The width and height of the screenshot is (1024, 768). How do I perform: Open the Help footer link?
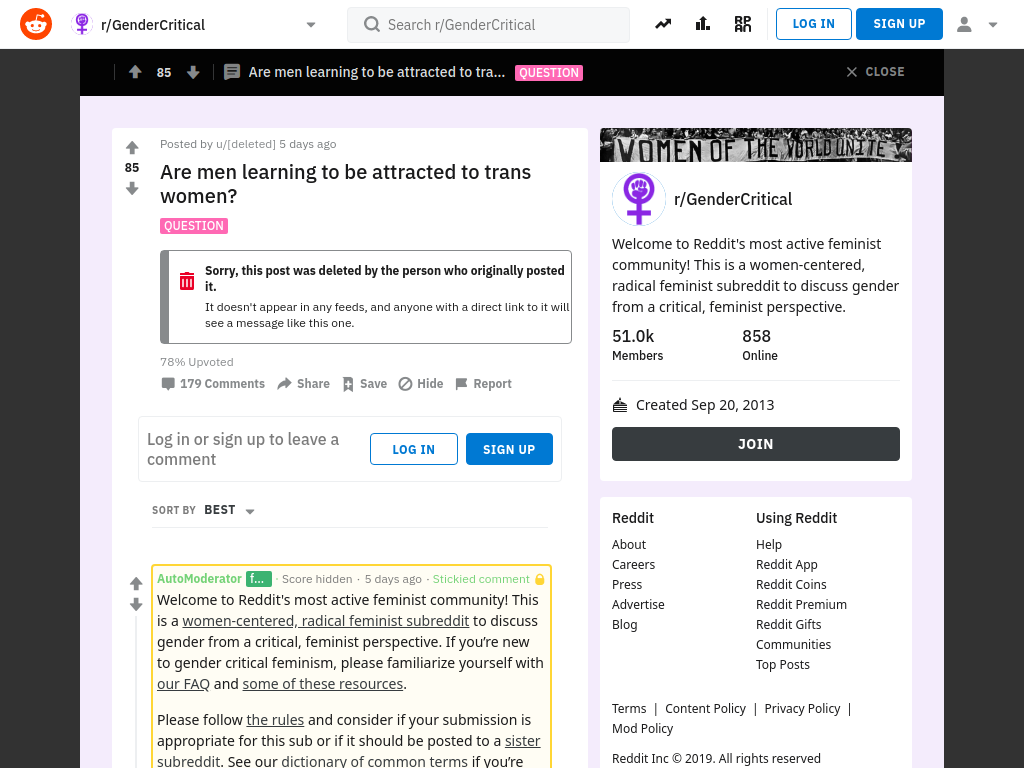[769, 545]
